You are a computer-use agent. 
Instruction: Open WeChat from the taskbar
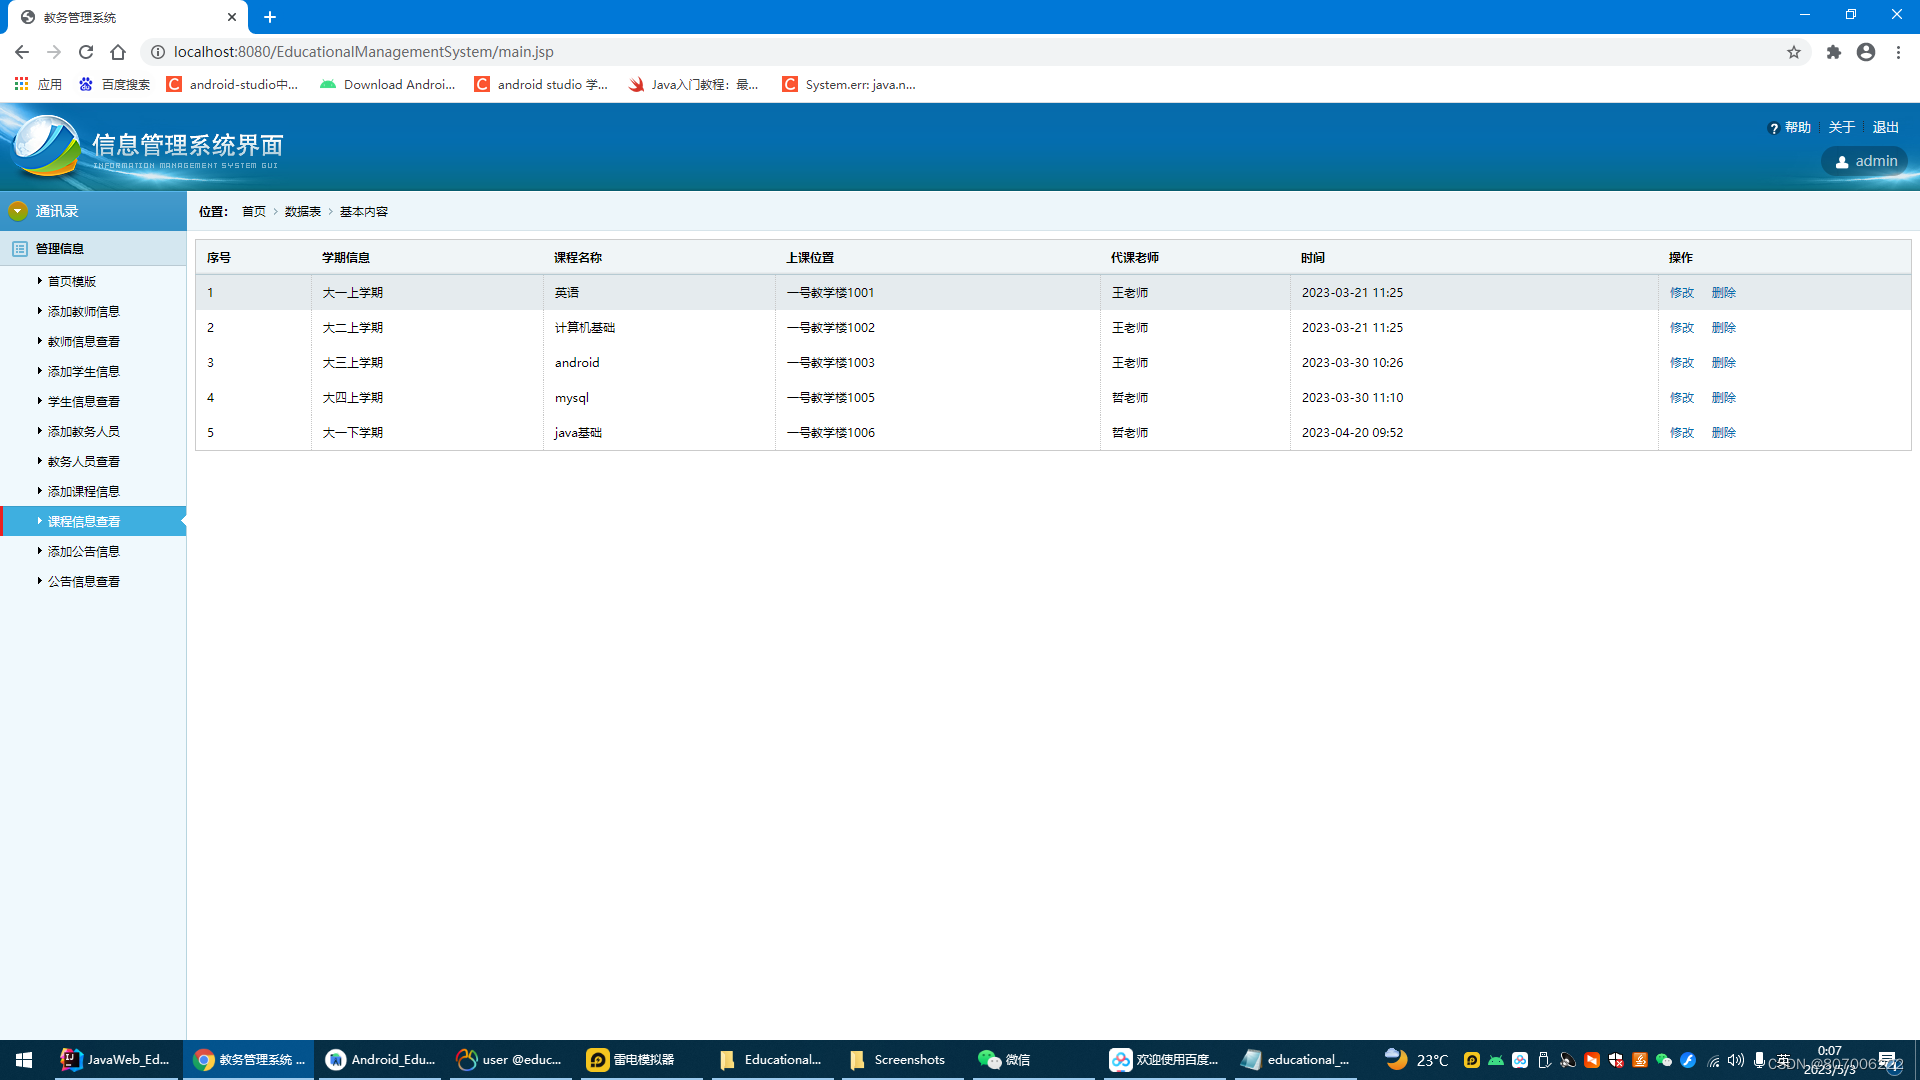point(1004,1060)
